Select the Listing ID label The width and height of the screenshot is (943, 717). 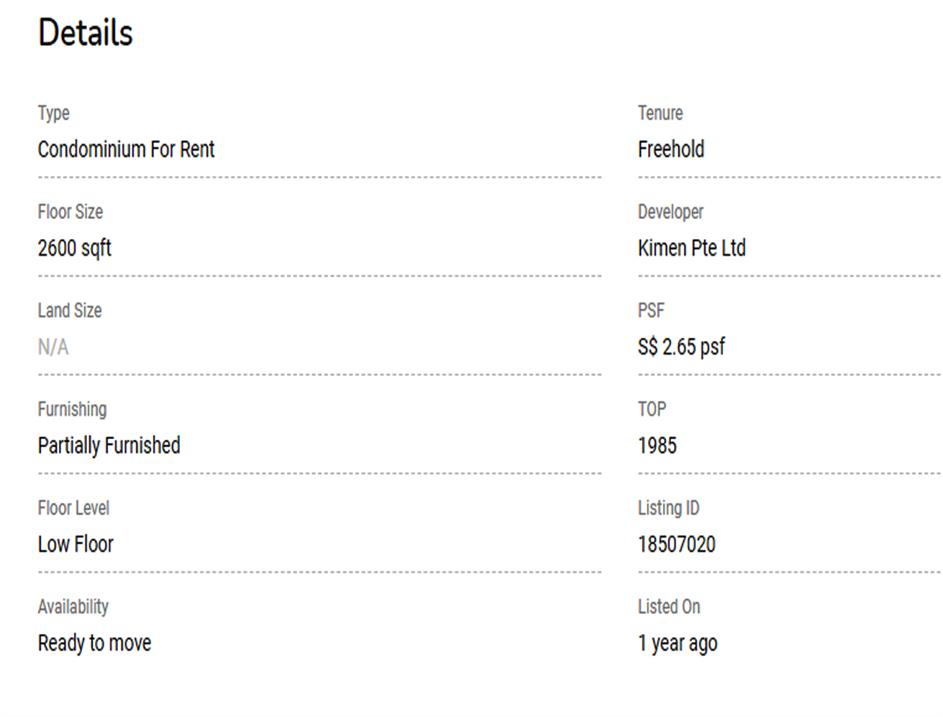pyautogui.click(x=669, y=508)
